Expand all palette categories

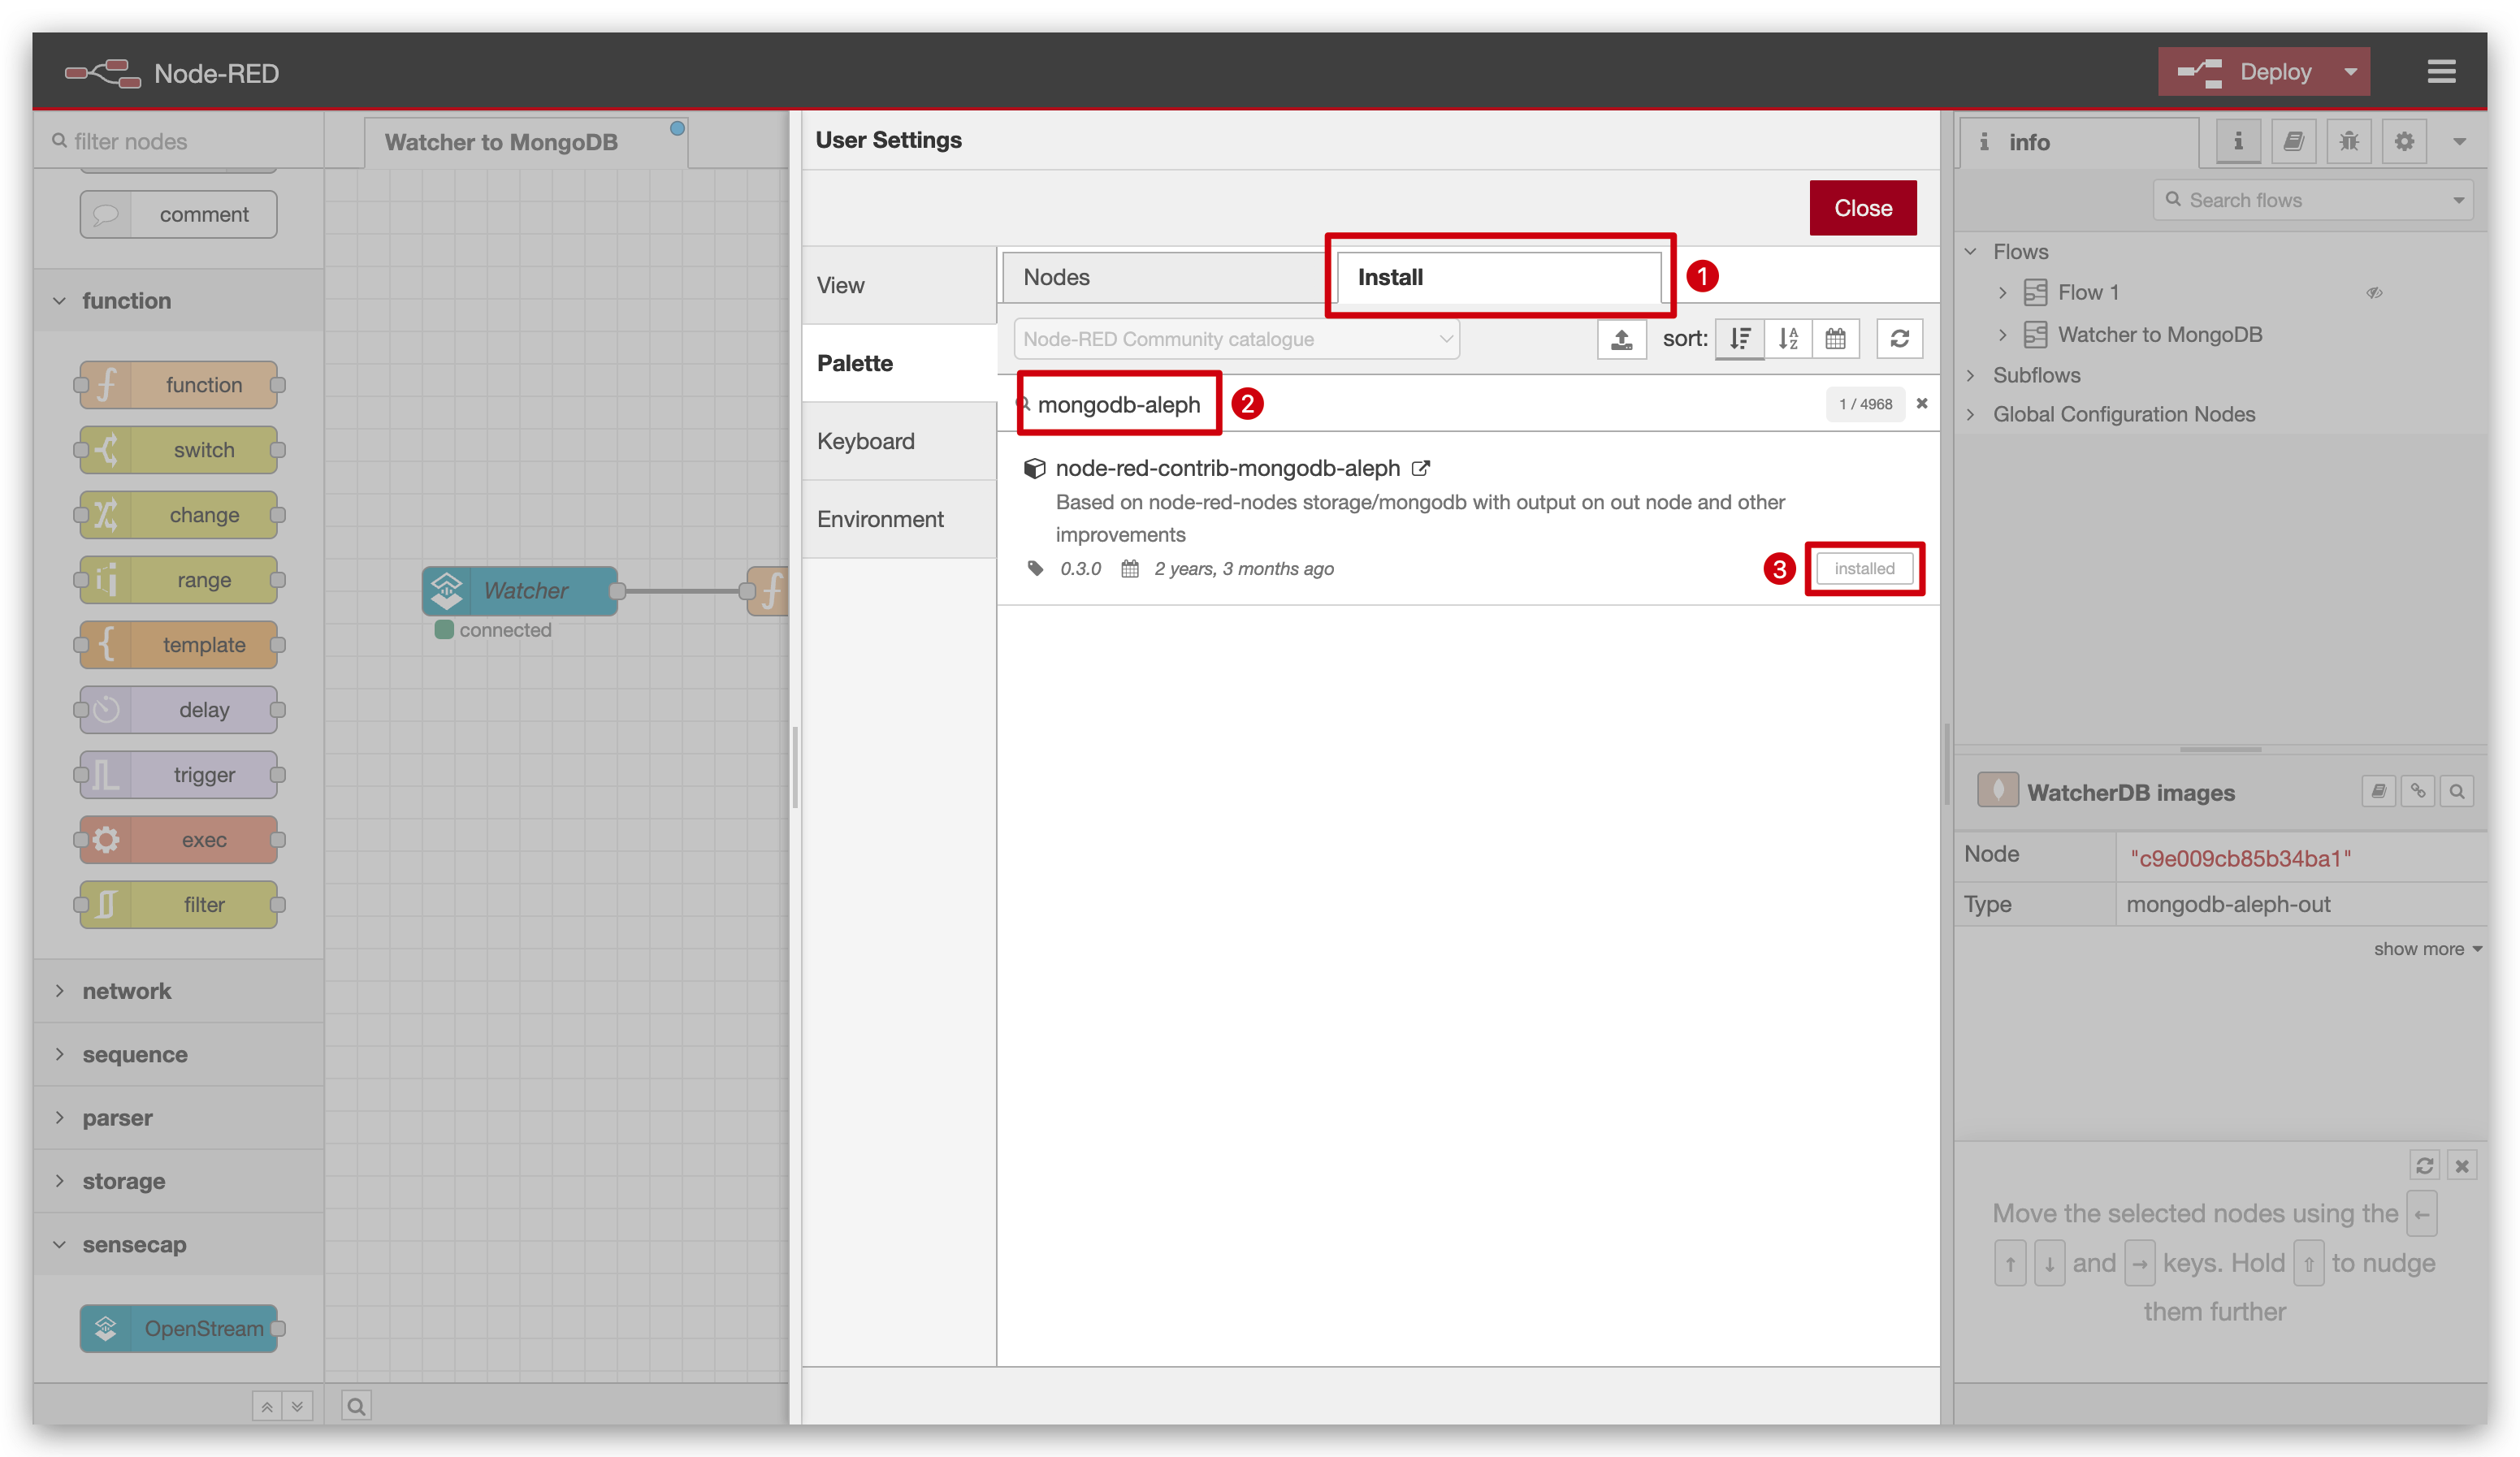[x=297, y=1406]
